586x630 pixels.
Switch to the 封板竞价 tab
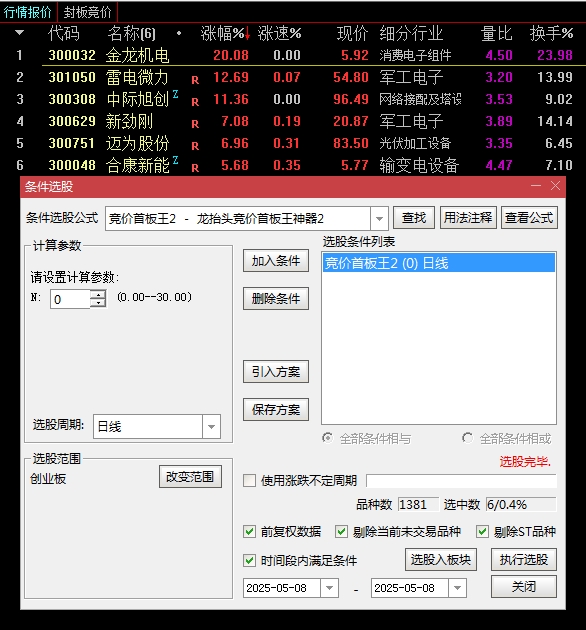tap(88, 12)
